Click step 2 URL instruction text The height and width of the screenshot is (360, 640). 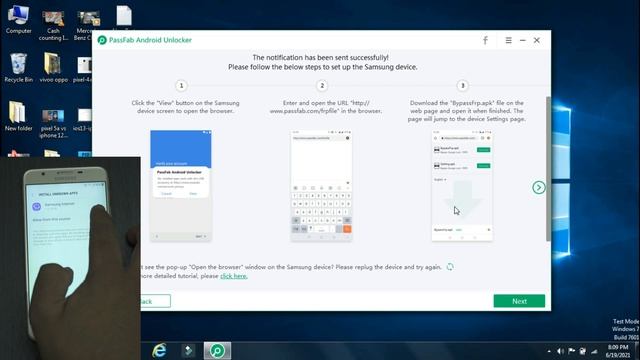(x=326, y=107)
